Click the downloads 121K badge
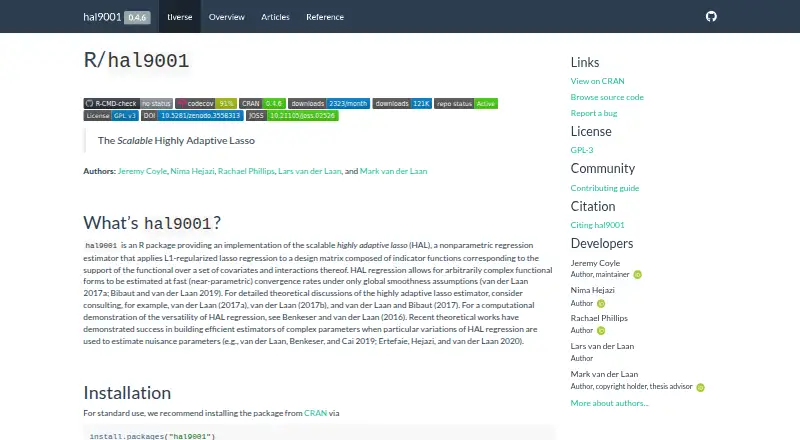This screenshot has height=440, width=800. [402, 104]
